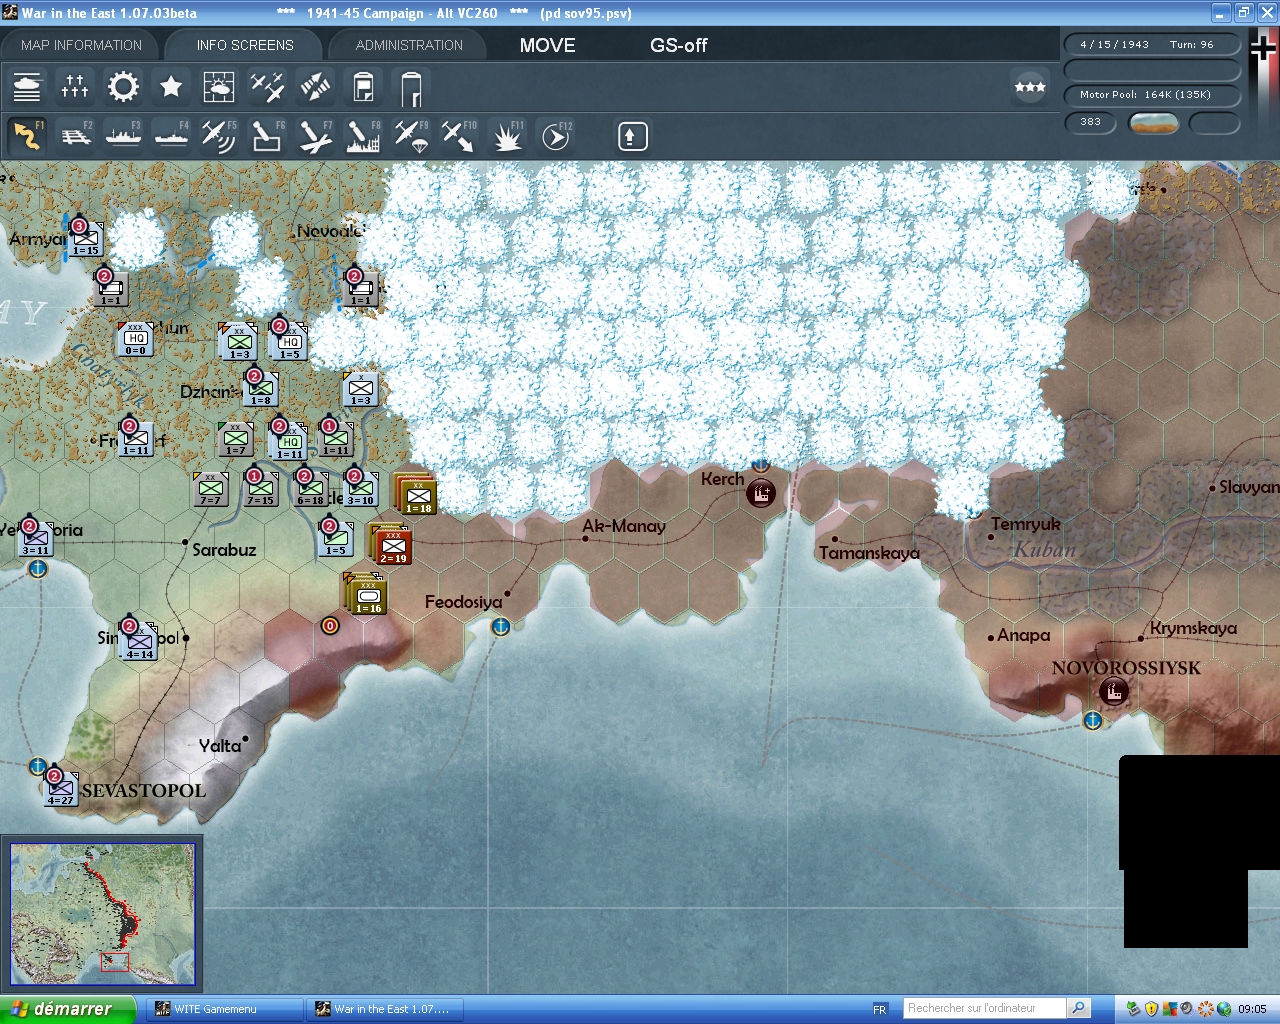This screenshot has width=1280, height=1024.
Task: Select the F1 move mode
Action: point(27,135)
